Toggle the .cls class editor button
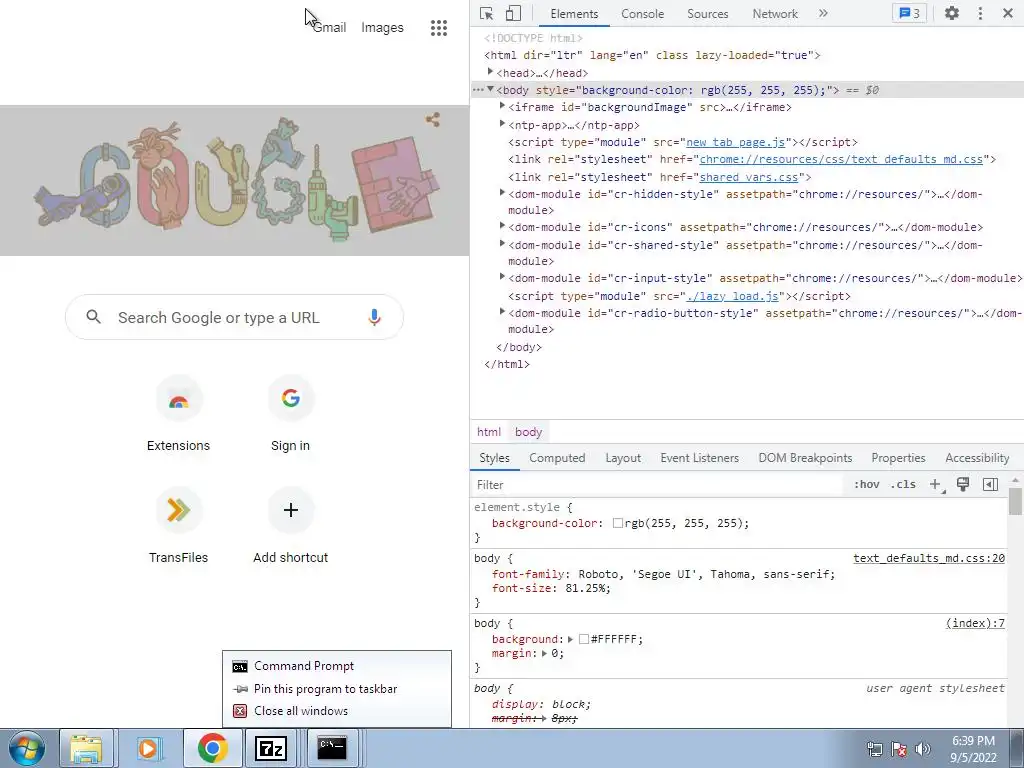The image size is (1024, 768). (x=904, y=485)
